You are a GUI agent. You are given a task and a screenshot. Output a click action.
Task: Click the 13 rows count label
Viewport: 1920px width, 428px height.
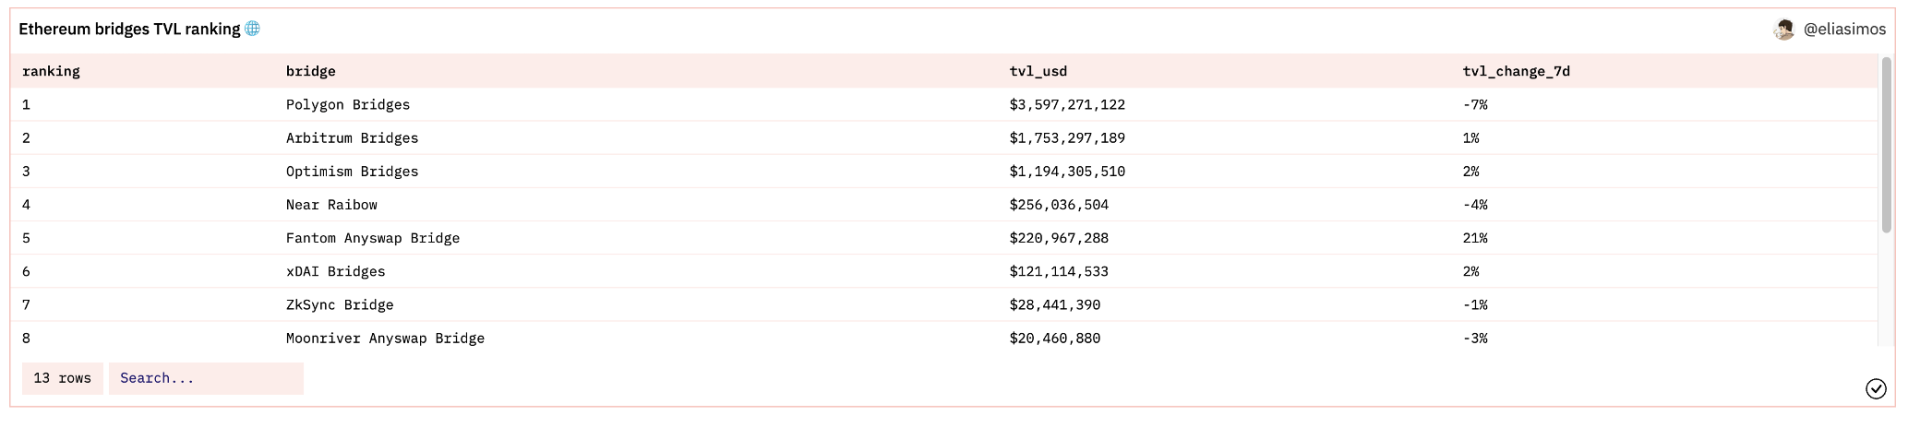click(62, 378)
